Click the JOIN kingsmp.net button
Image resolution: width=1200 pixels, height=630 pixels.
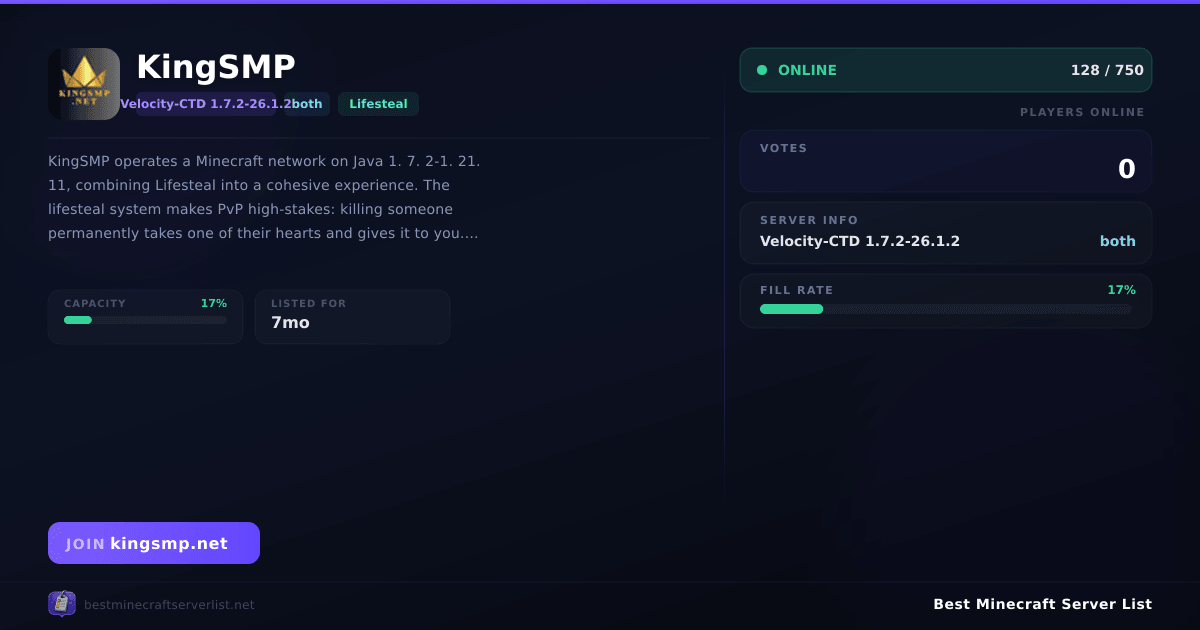[x=154, y=543]
